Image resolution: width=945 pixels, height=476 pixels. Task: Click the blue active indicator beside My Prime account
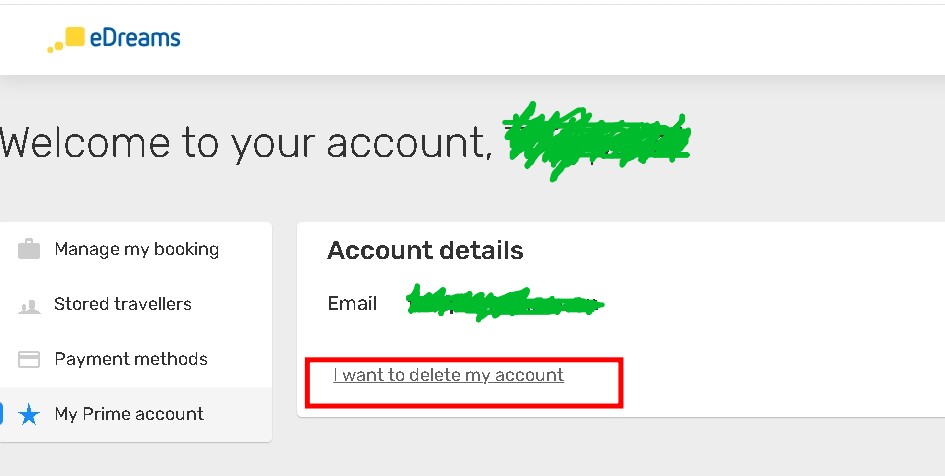coord(2,414)
